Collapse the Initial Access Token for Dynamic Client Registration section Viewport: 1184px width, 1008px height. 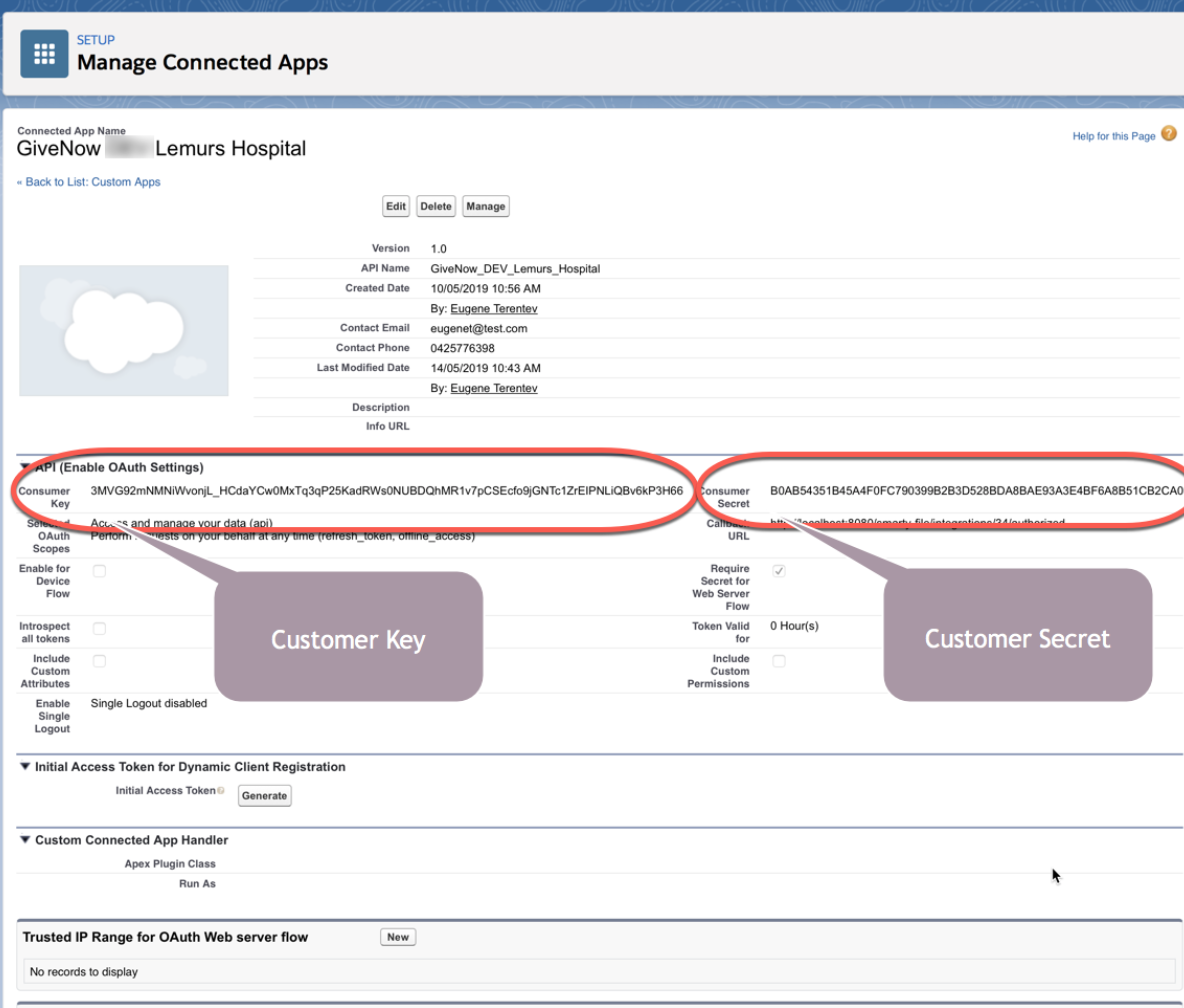pos(25,766)
